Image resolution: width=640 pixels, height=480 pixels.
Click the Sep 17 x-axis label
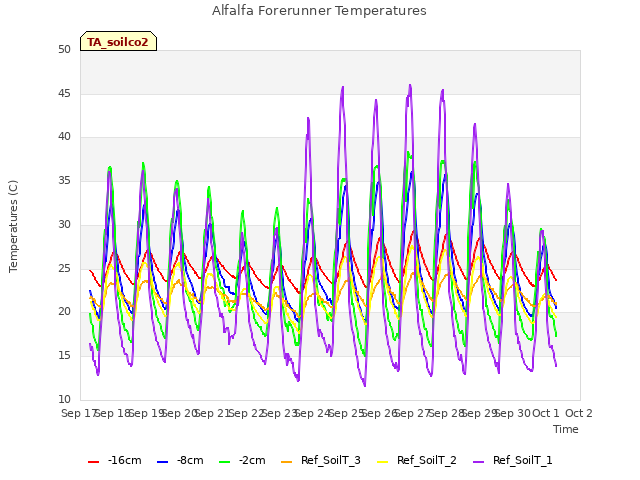pyautogui.click(x=78, y=413)
